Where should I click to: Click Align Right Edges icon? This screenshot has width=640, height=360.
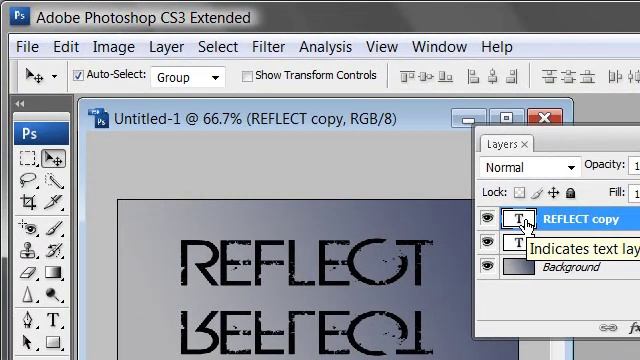click(512, 76)
